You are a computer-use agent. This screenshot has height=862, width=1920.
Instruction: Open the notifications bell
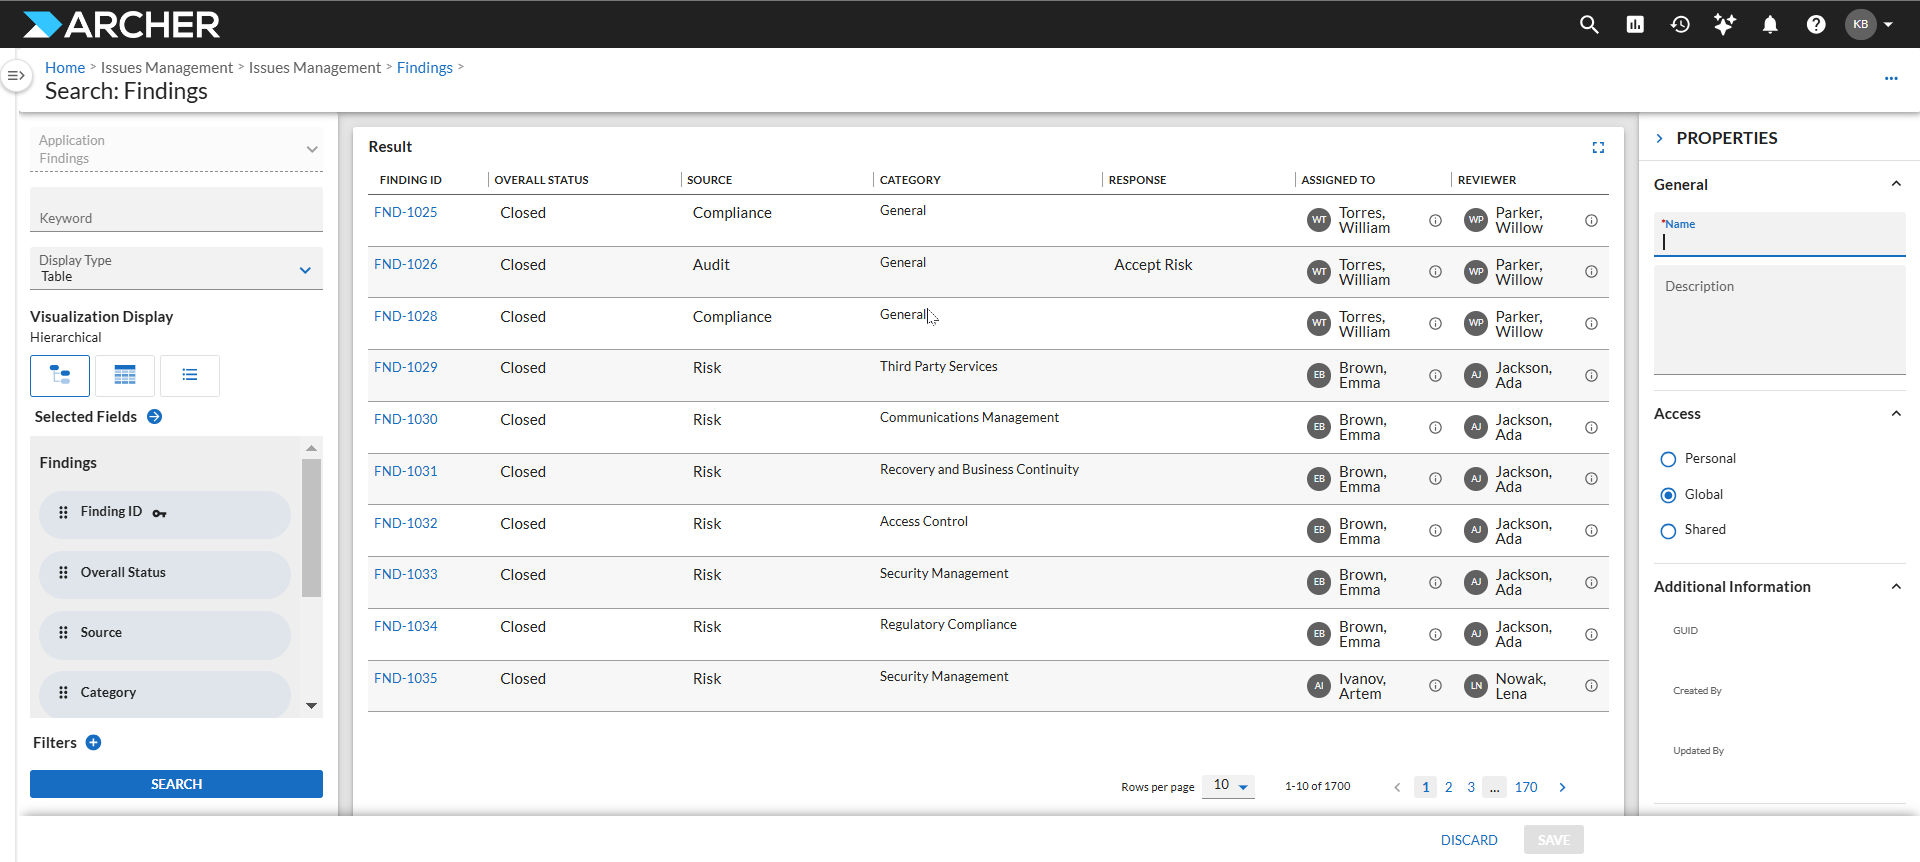tap(1770, 24)
